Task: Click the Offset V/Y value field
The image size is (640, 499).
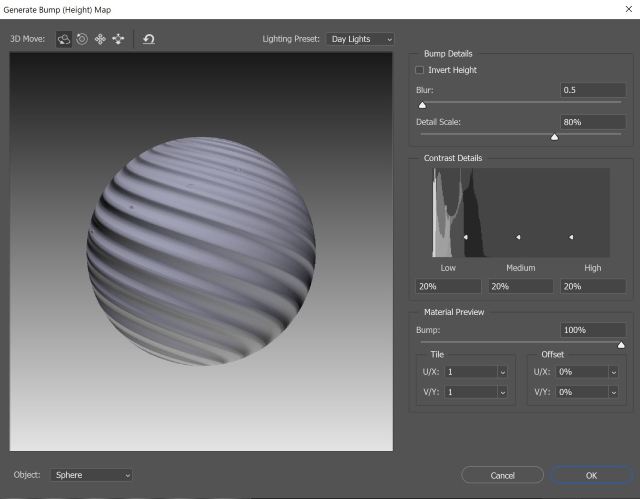Action: (582, 393)
